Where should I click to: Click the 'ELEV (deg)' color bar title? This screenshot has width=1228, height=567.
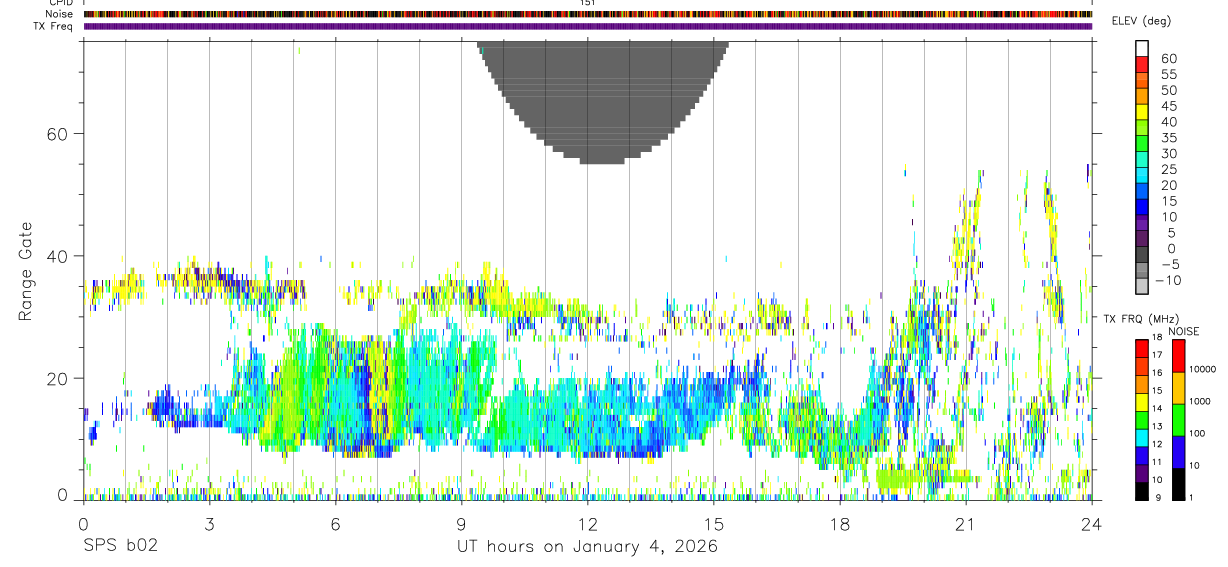[x=1141, y=21]
